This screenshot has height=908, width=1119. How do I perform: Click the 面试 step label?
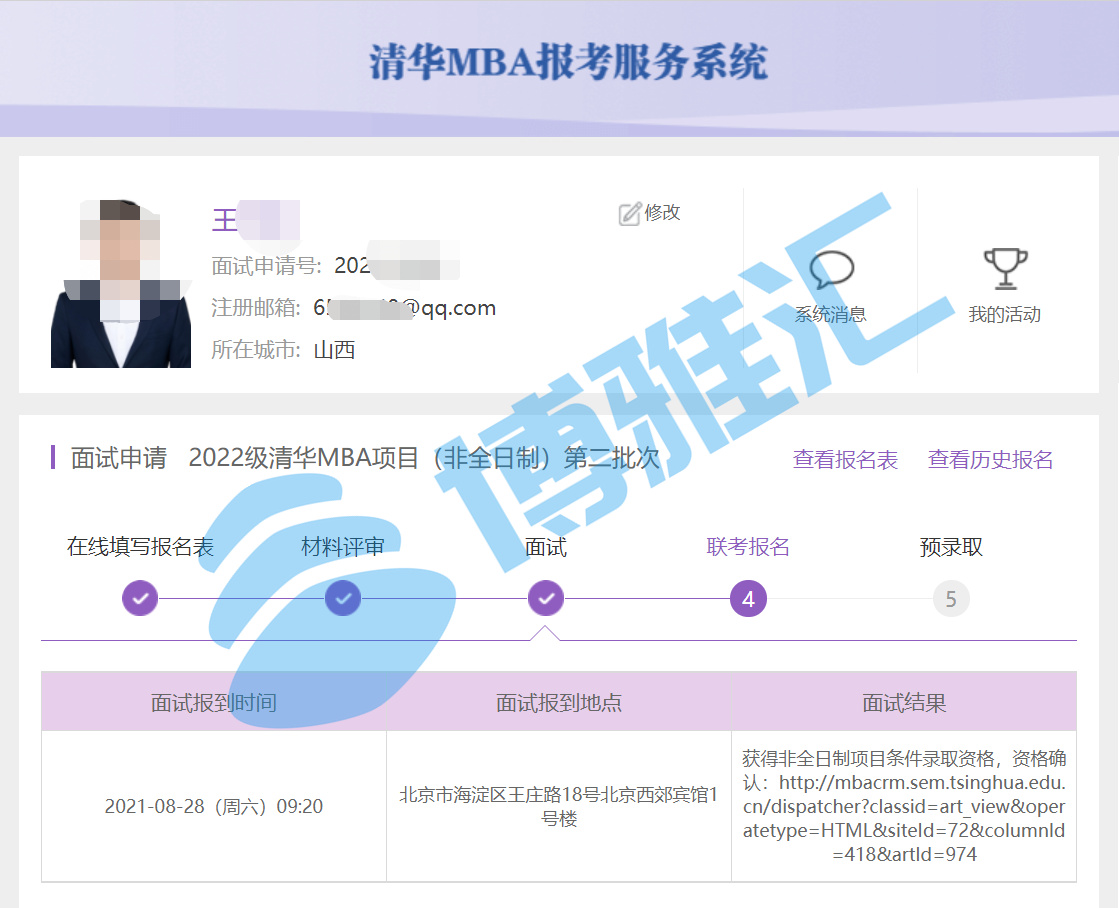point(546,547)
